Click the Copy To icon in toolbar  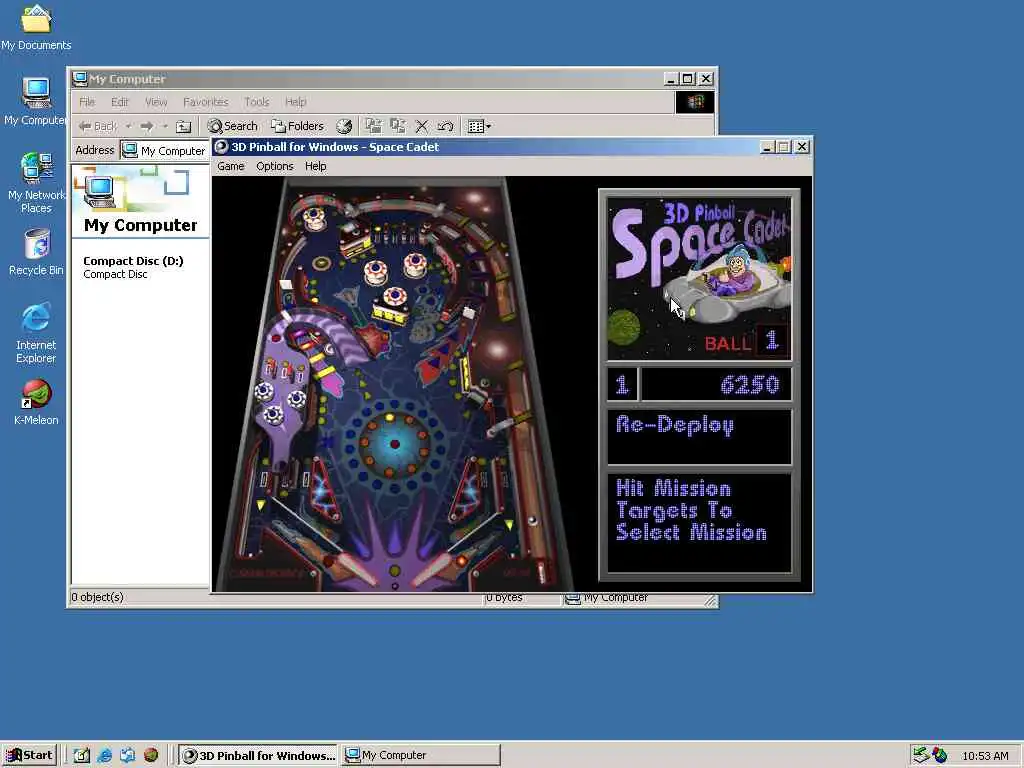pyautogui.click(x=398, y=126)
